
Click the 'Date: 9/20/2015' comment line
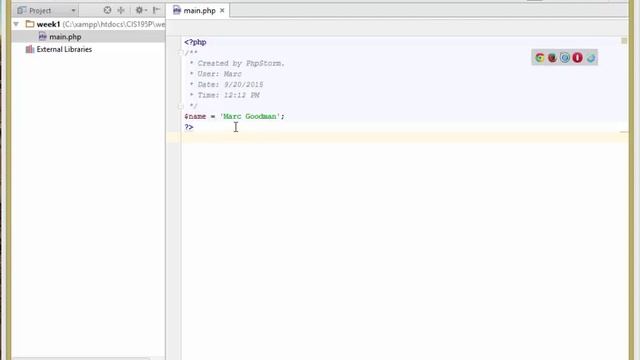(226, 84)
